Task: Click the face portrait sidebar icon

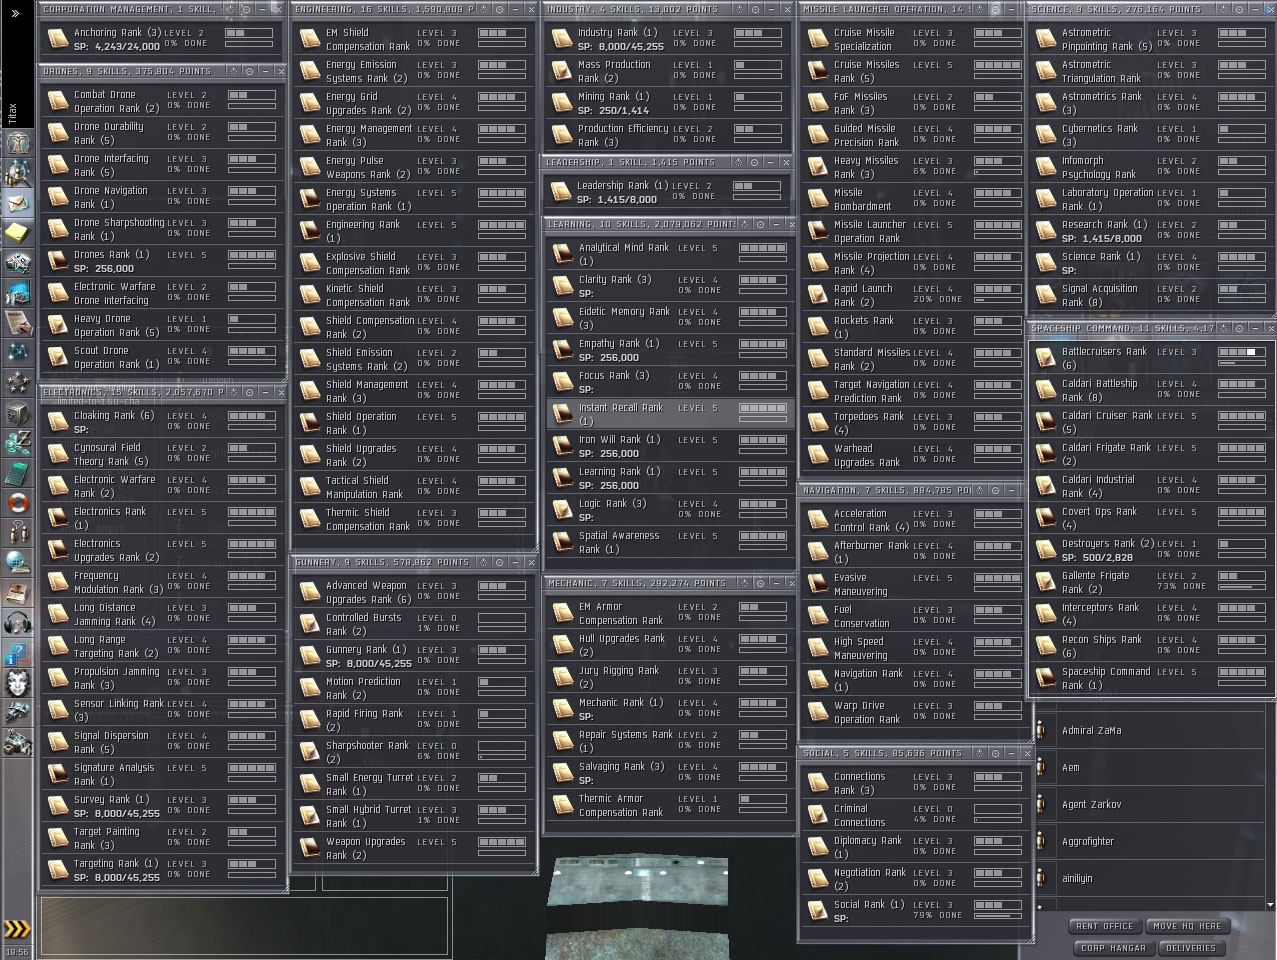Action: point(18,681)
